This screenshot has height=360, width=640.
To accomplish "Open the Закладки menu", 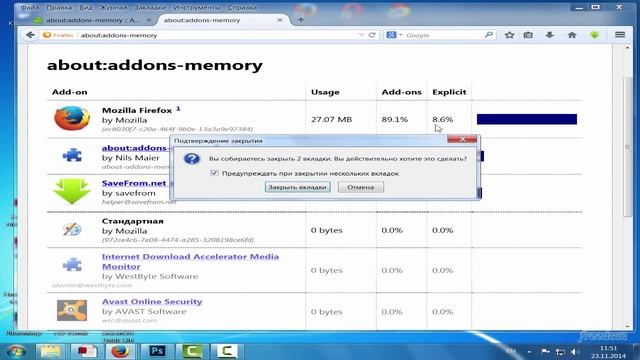I will click(150, 7).
